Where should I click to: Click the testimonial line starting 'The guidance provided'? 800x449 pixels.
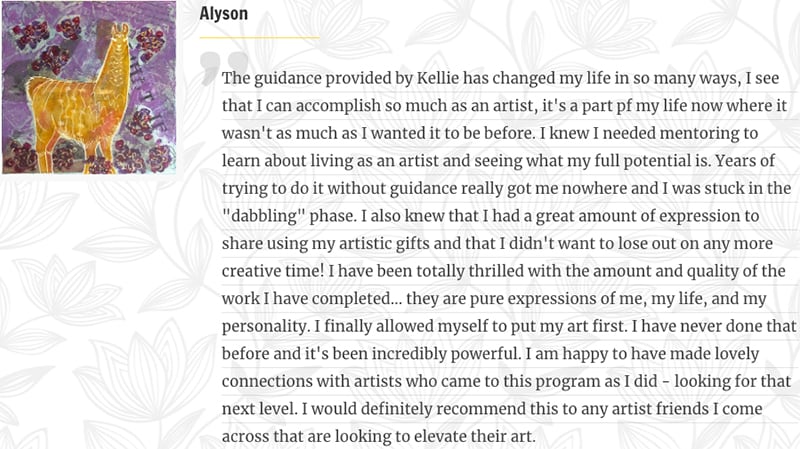501,79
